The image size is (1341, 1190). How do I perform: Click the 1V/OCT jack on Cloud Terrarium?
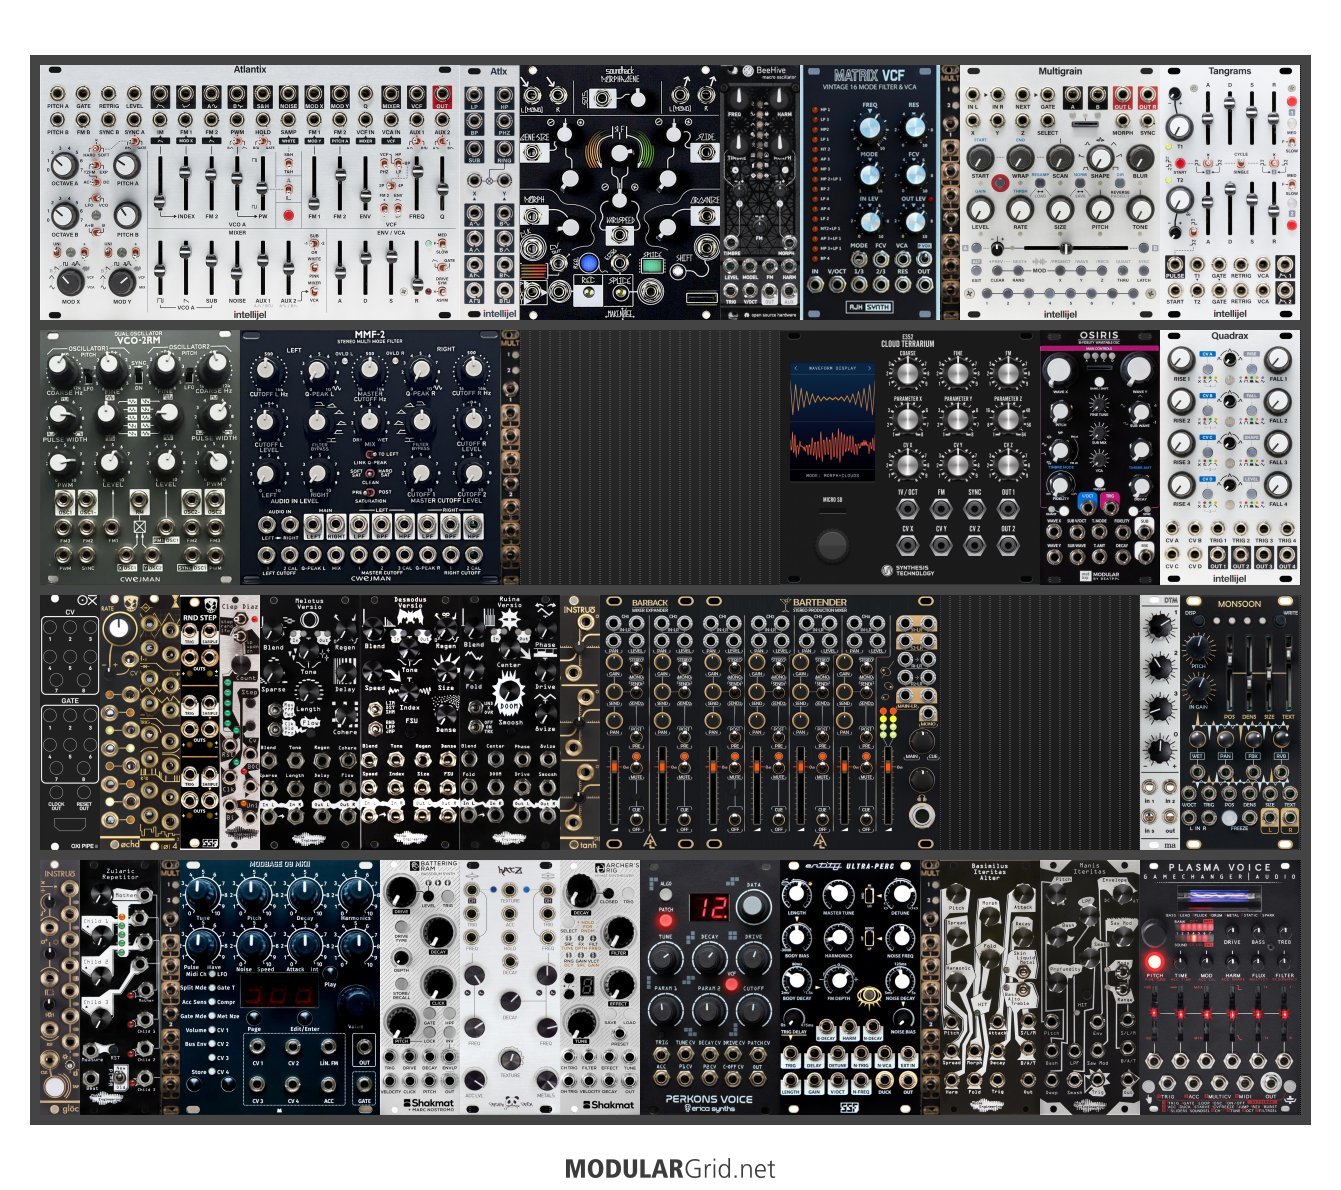[908, 509]
